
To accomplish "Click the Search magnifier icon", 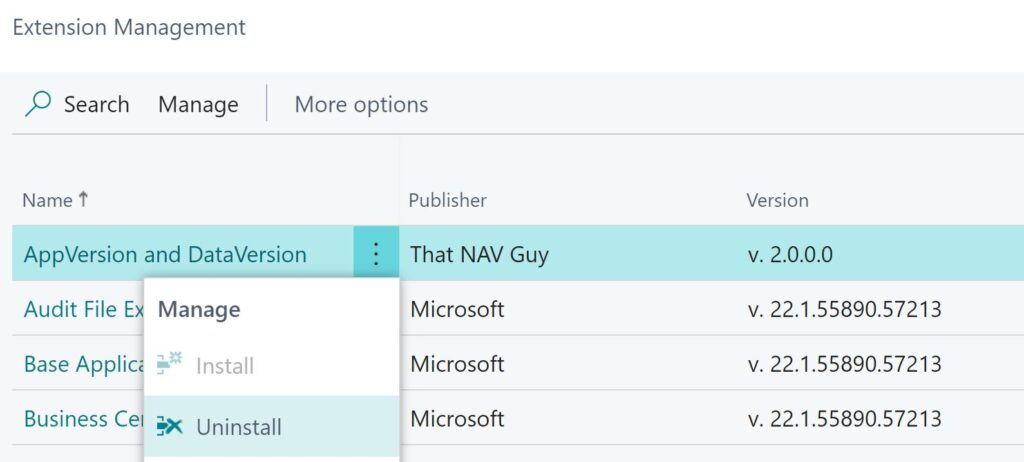I will tap(38, 104).
